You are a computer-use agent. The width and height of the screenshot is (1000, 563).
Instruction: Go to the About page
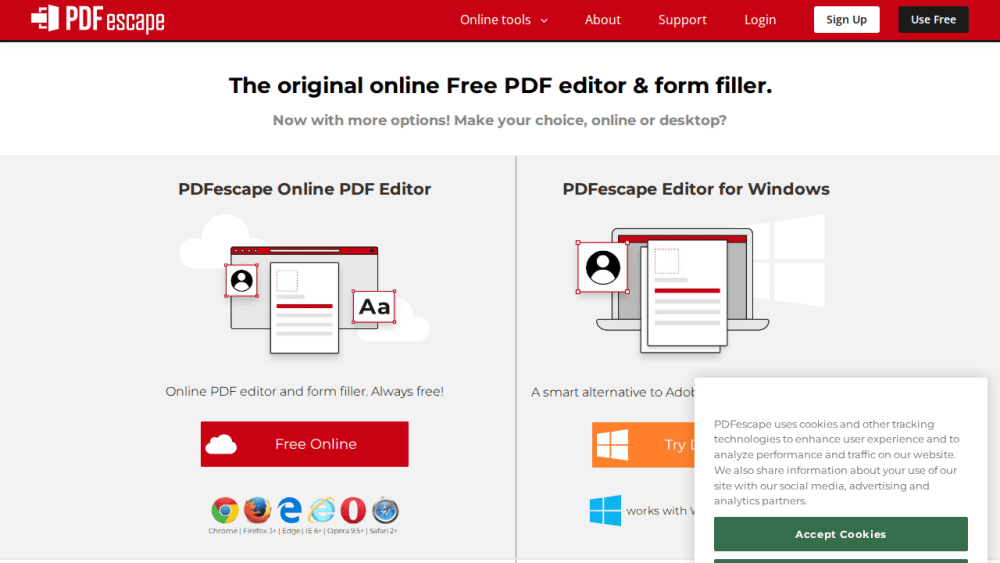[x=603, y=20]
